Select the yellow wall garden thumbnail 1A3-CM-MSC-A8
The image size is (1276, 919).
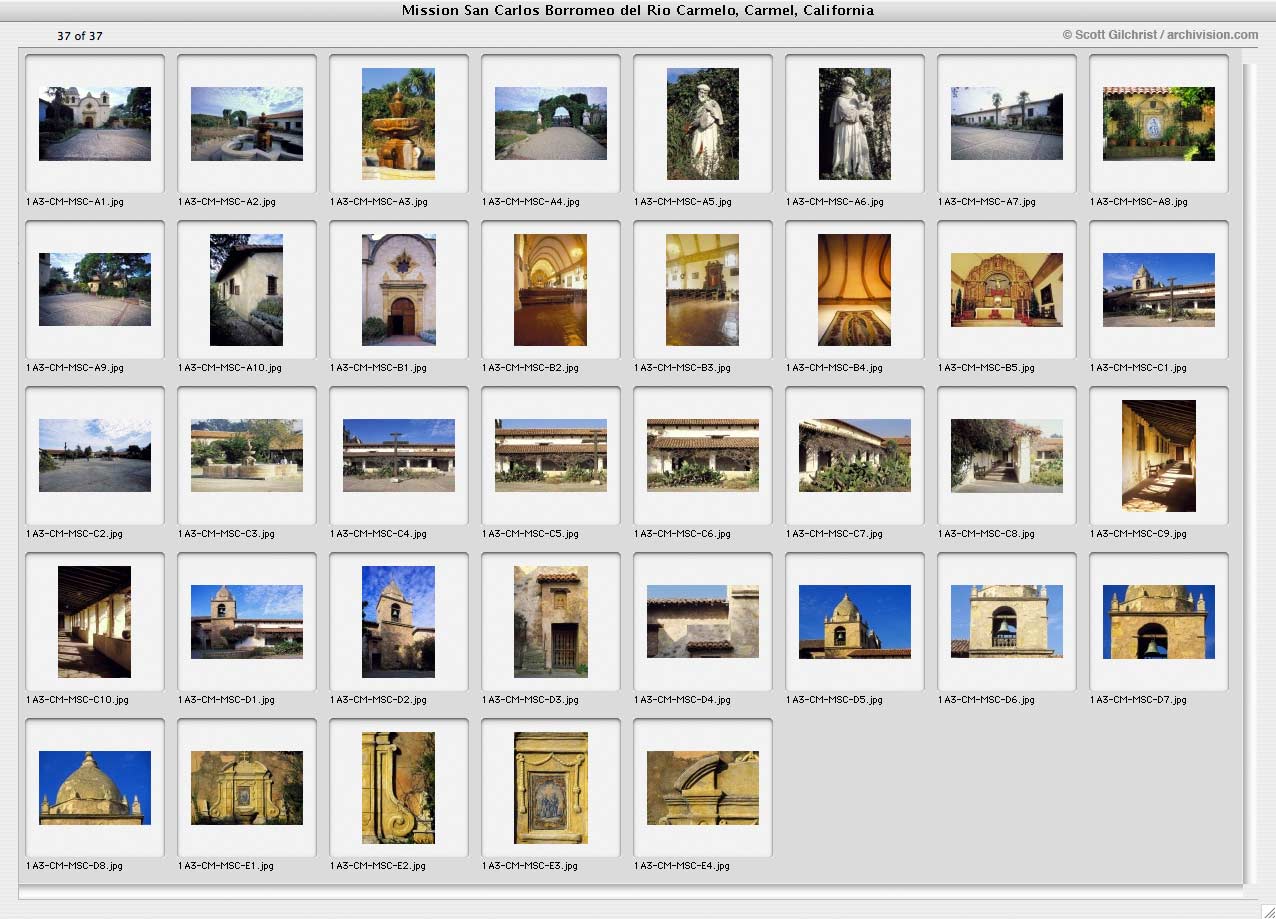click(x=1159, y=124)
